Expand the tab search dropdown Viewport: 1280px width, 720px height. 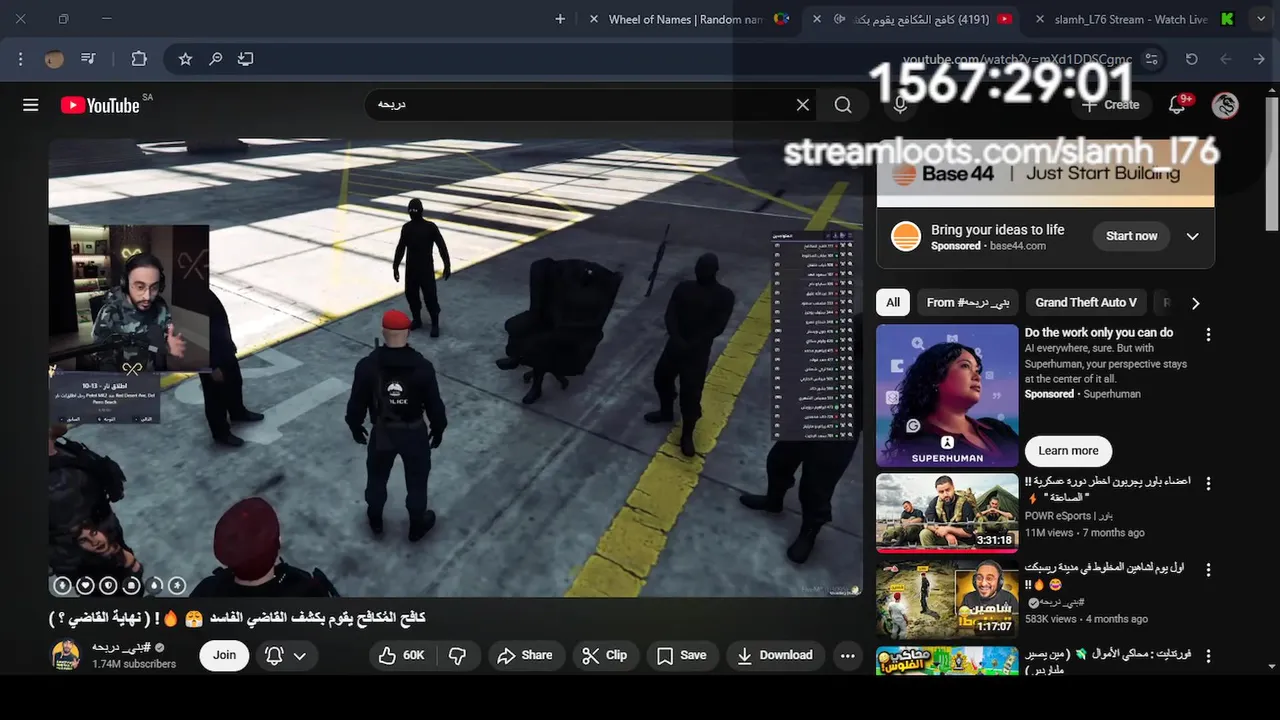(x=1260, y=19)
